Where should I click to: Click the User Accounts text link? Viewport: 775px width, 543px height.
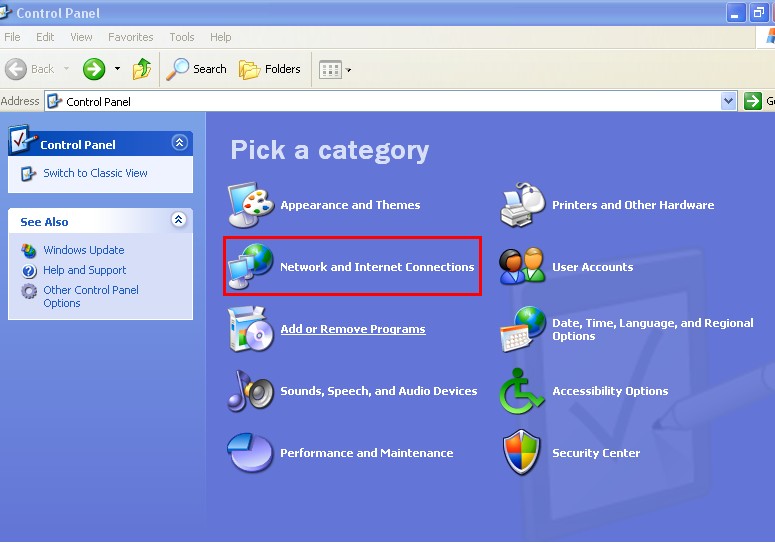[x=593, y=267]
